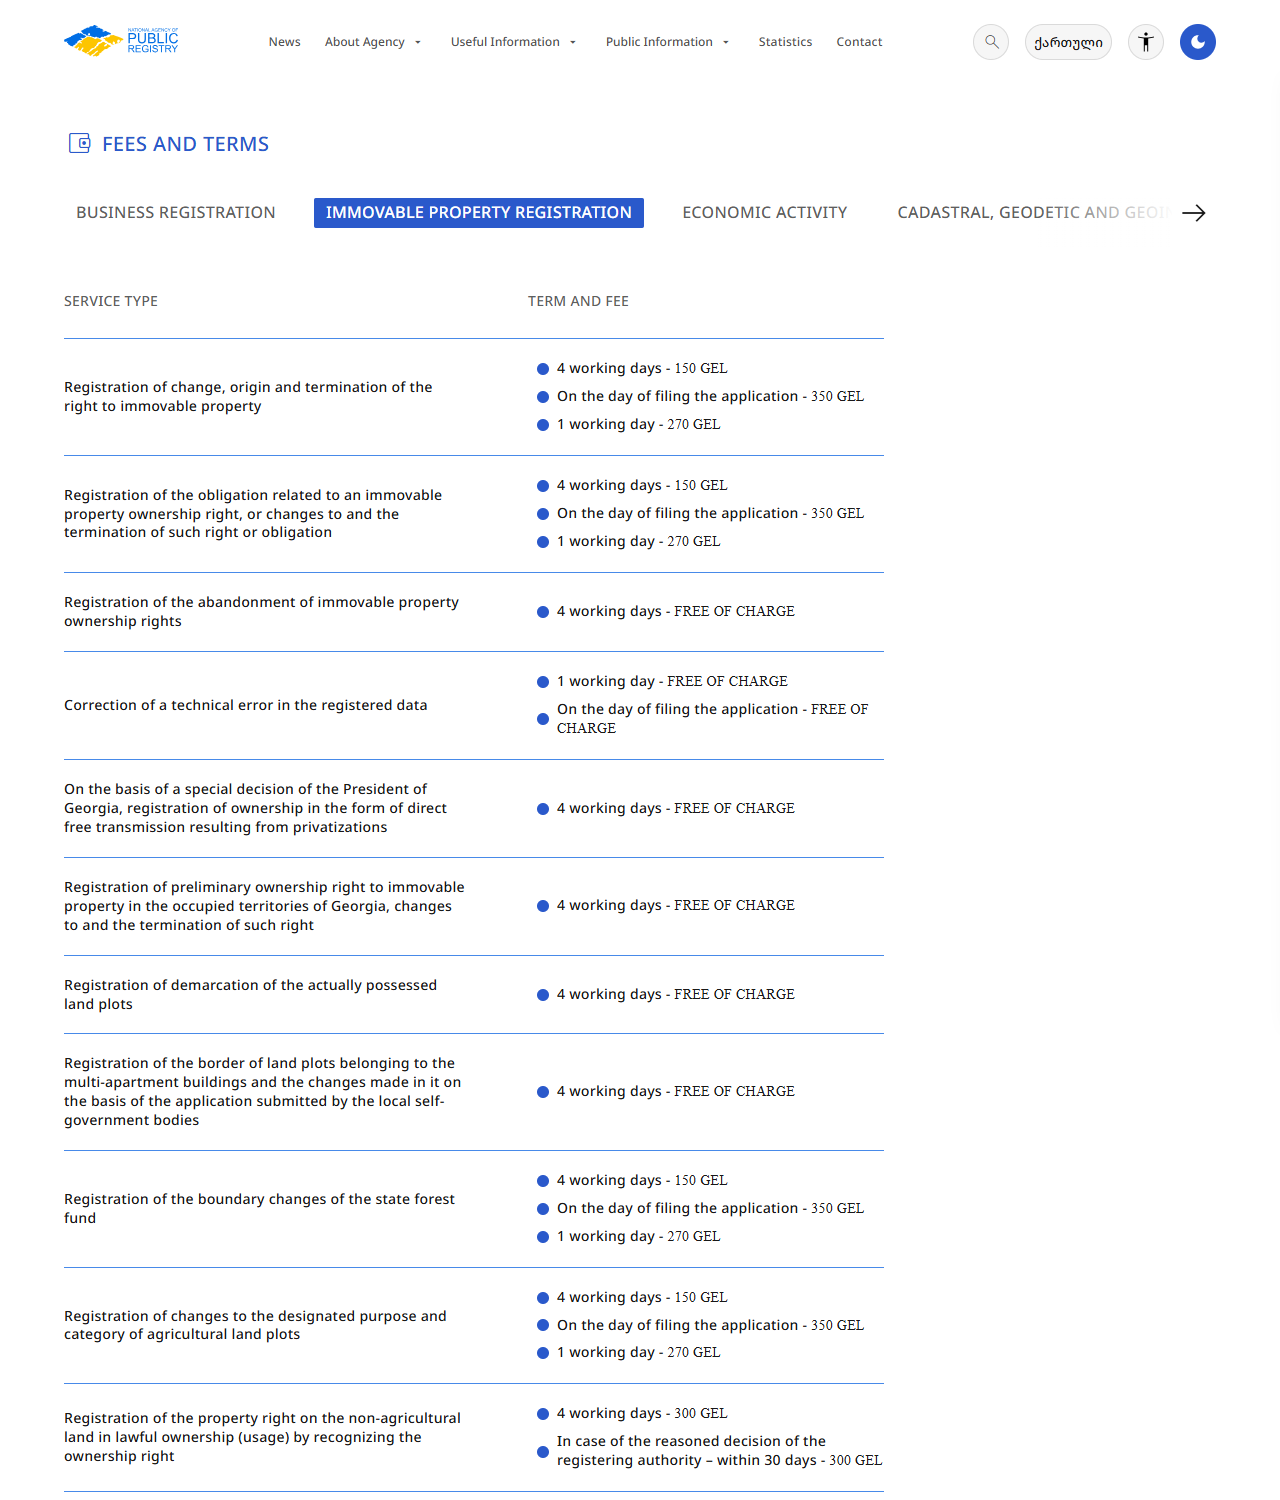The width and height of the screenshot is (1280, 1500).
Task: Click 'On the day of filing the application - FREE OF CHARGE'
Action: click(712, 718)
